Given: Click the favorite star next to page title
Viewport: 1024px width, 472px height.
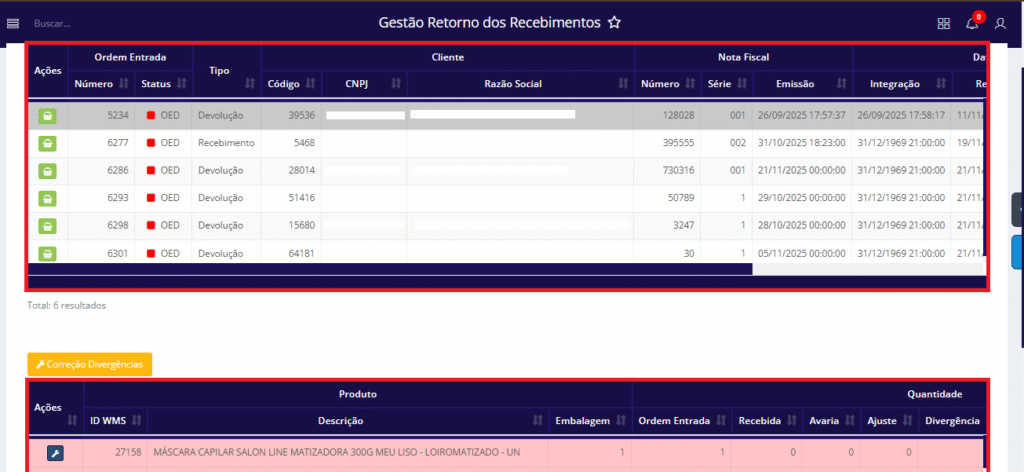Looking at the screenshot, I should (615, 22).
